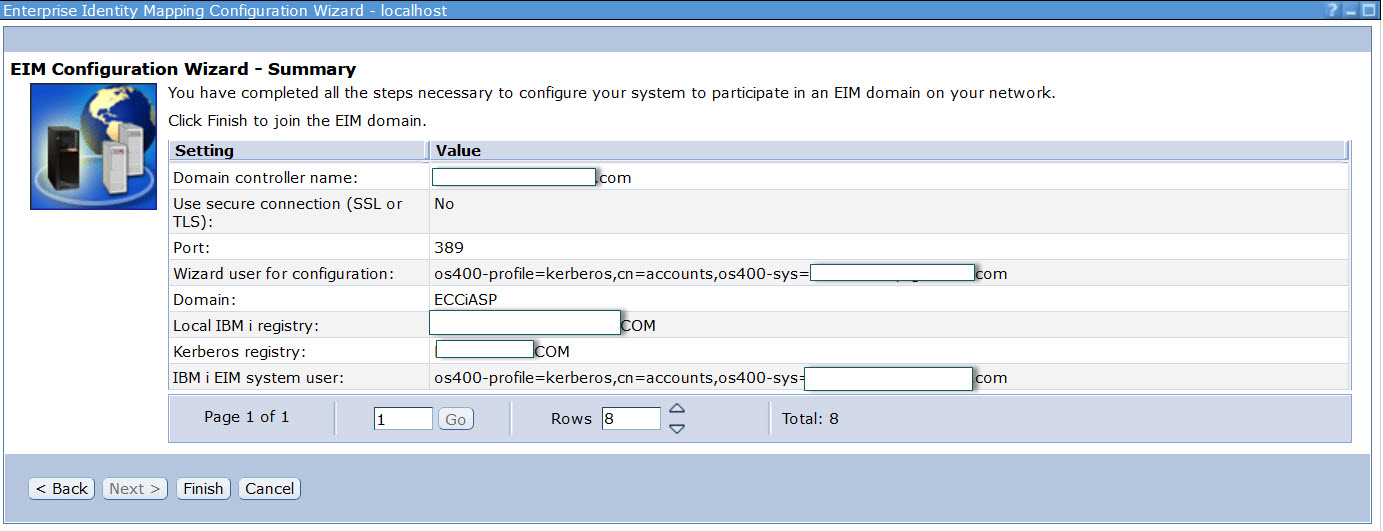The height and width of the screenshot is (531, 1383).
Task: Go back with the Back button
Action: point(62,488)
